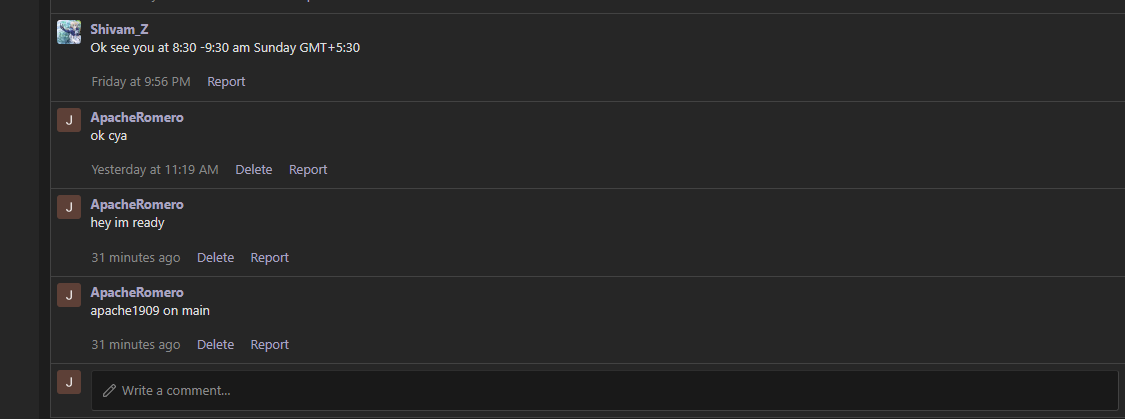1125x419 pixels.
Task: Open ApacheRomero's name above "apache1909 on main"
Action: [137, 292]
